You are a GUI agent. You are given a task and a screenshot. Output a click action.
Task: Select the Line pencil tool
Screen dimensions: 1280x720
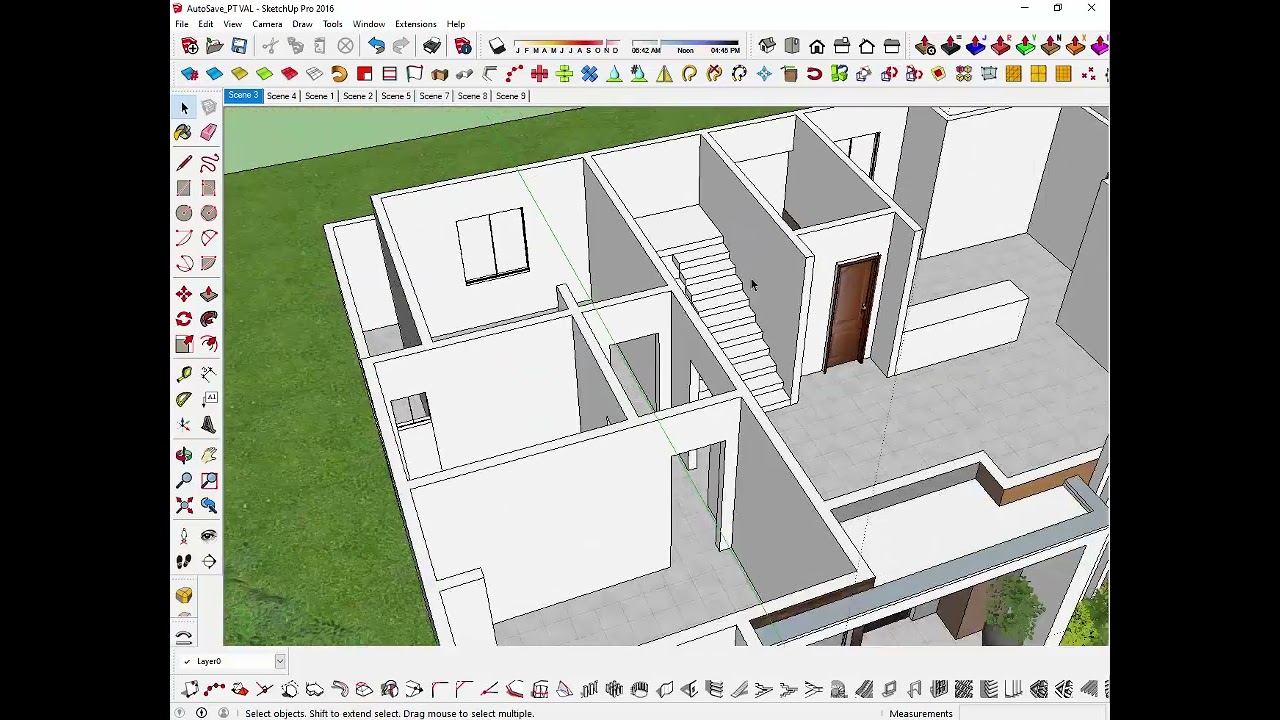click(x=184, y=163)
